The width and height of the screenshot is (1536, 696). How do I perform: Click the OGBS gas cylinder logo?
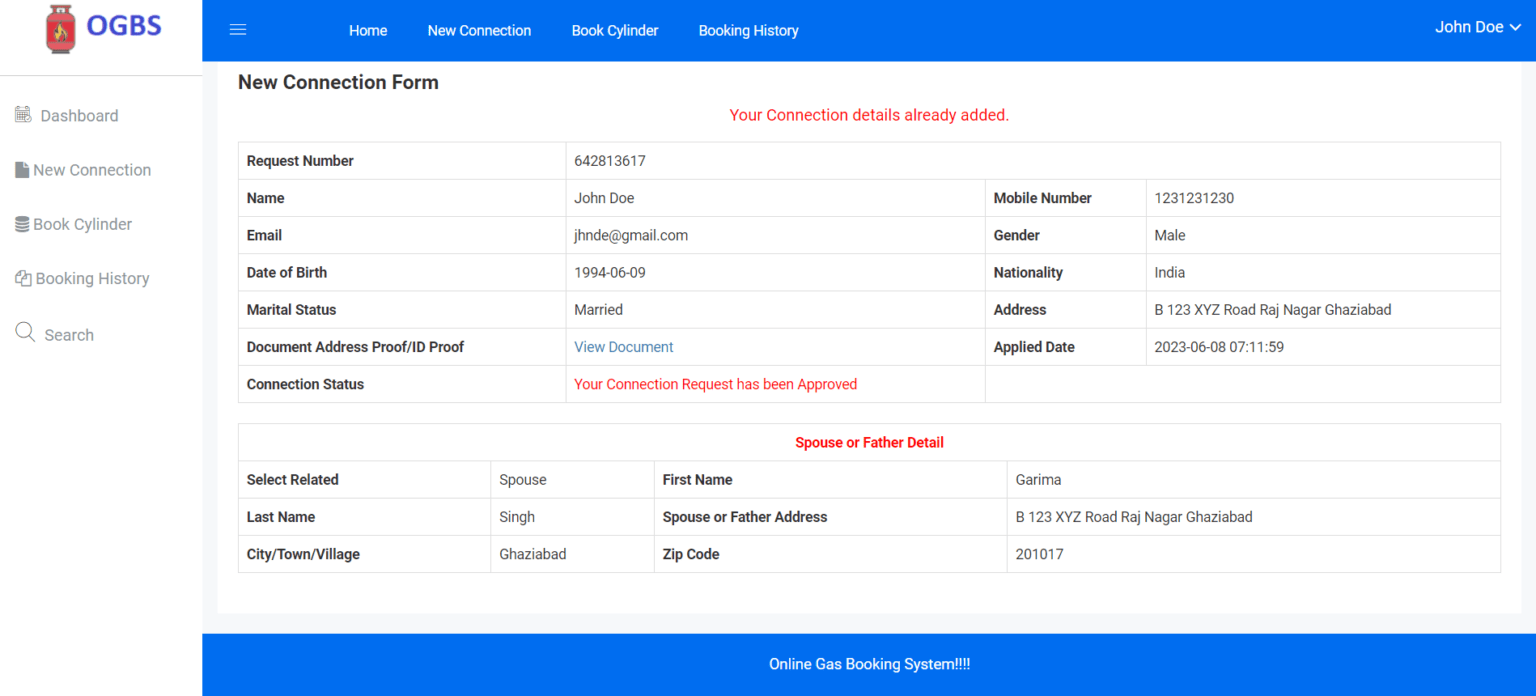tap(61, 29)
